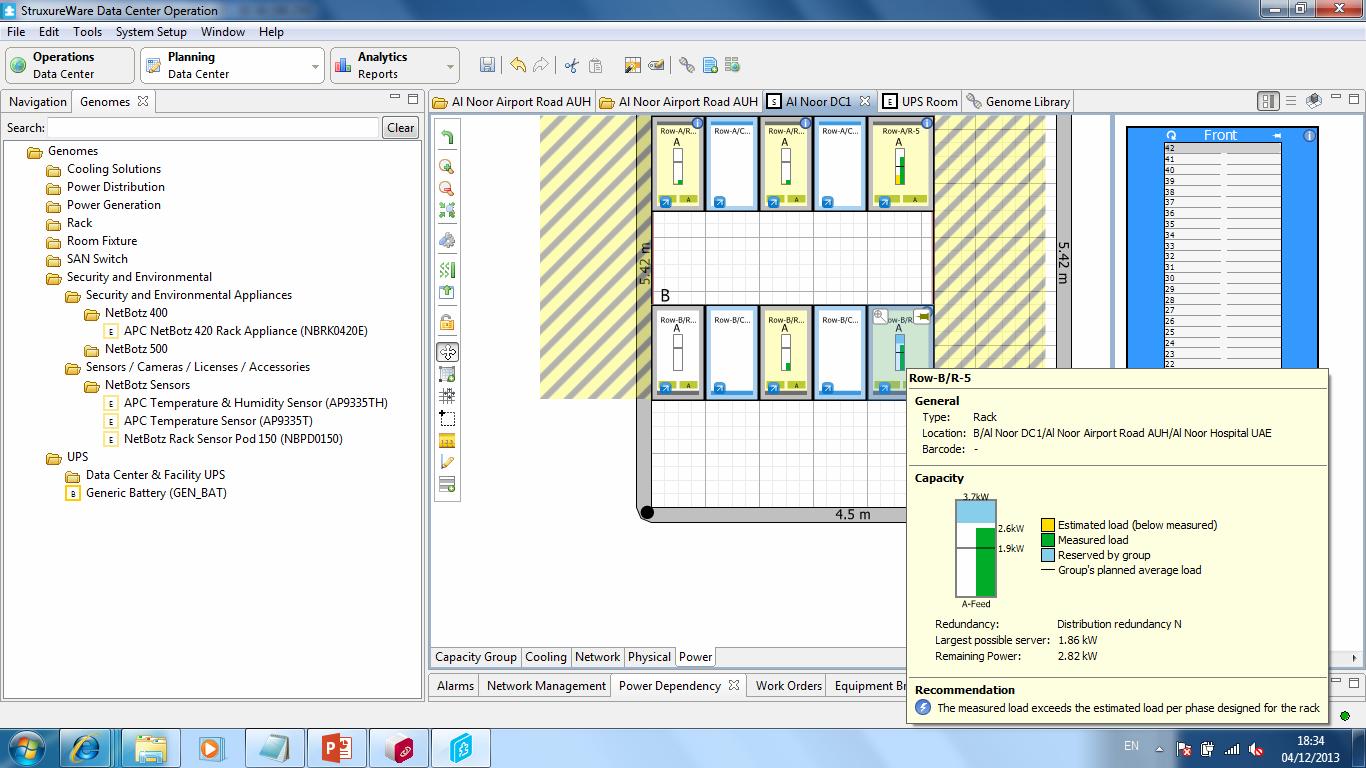
Task: Select the pan move tool
Action: click(x=447, y=352)
